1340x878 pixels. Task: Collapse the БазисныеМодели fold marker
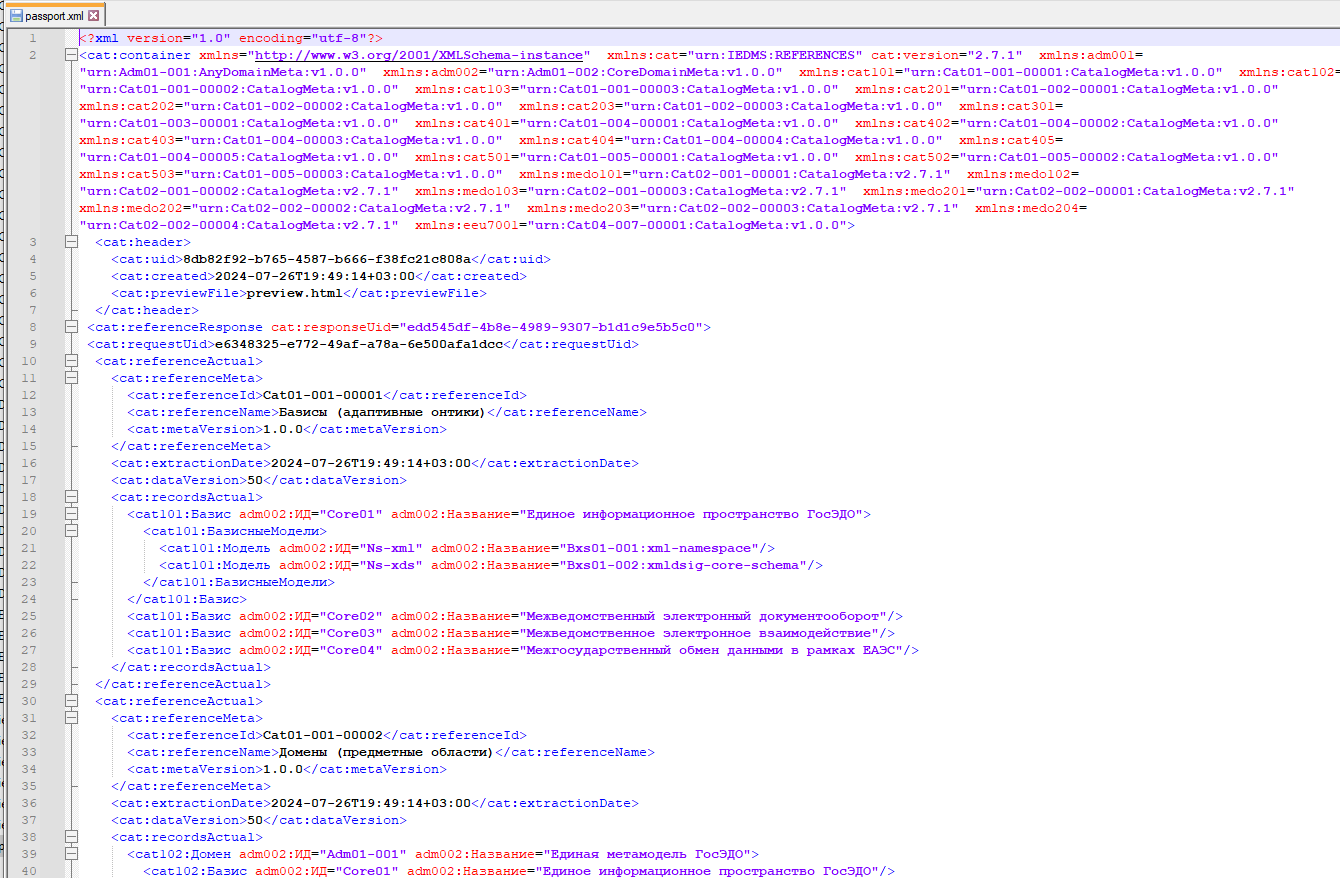click(x=70, y=531)
